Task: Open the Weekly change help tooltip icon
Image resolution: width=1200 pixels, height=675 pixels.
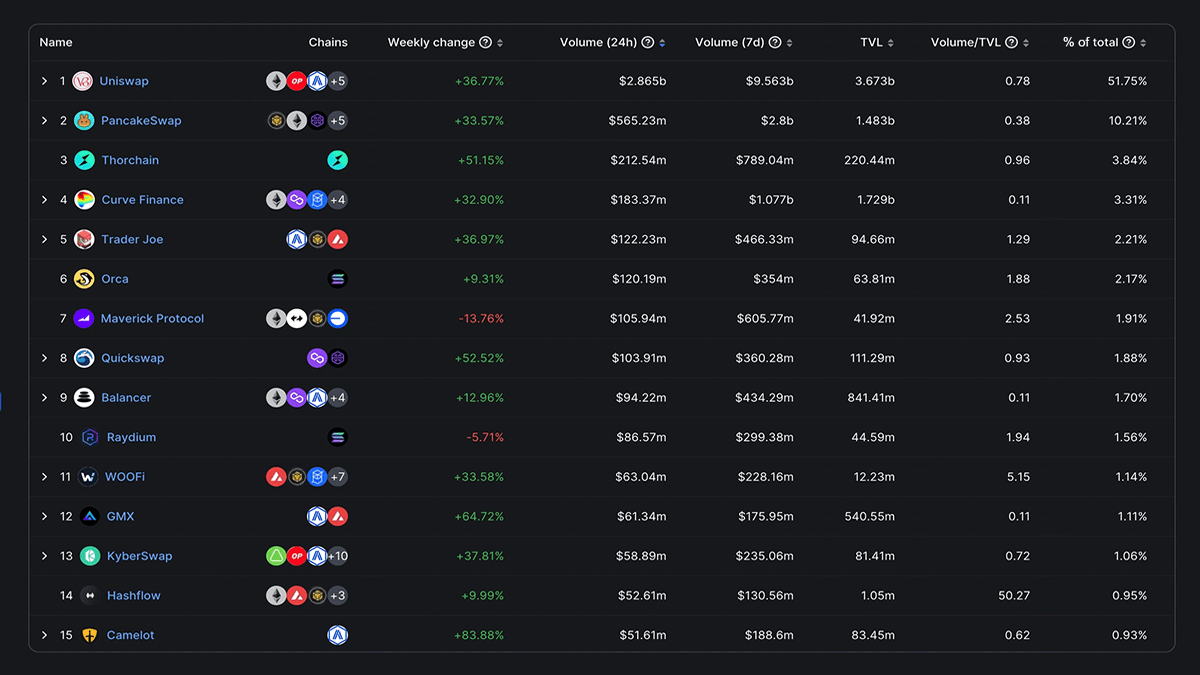Action: click(487, 42)
